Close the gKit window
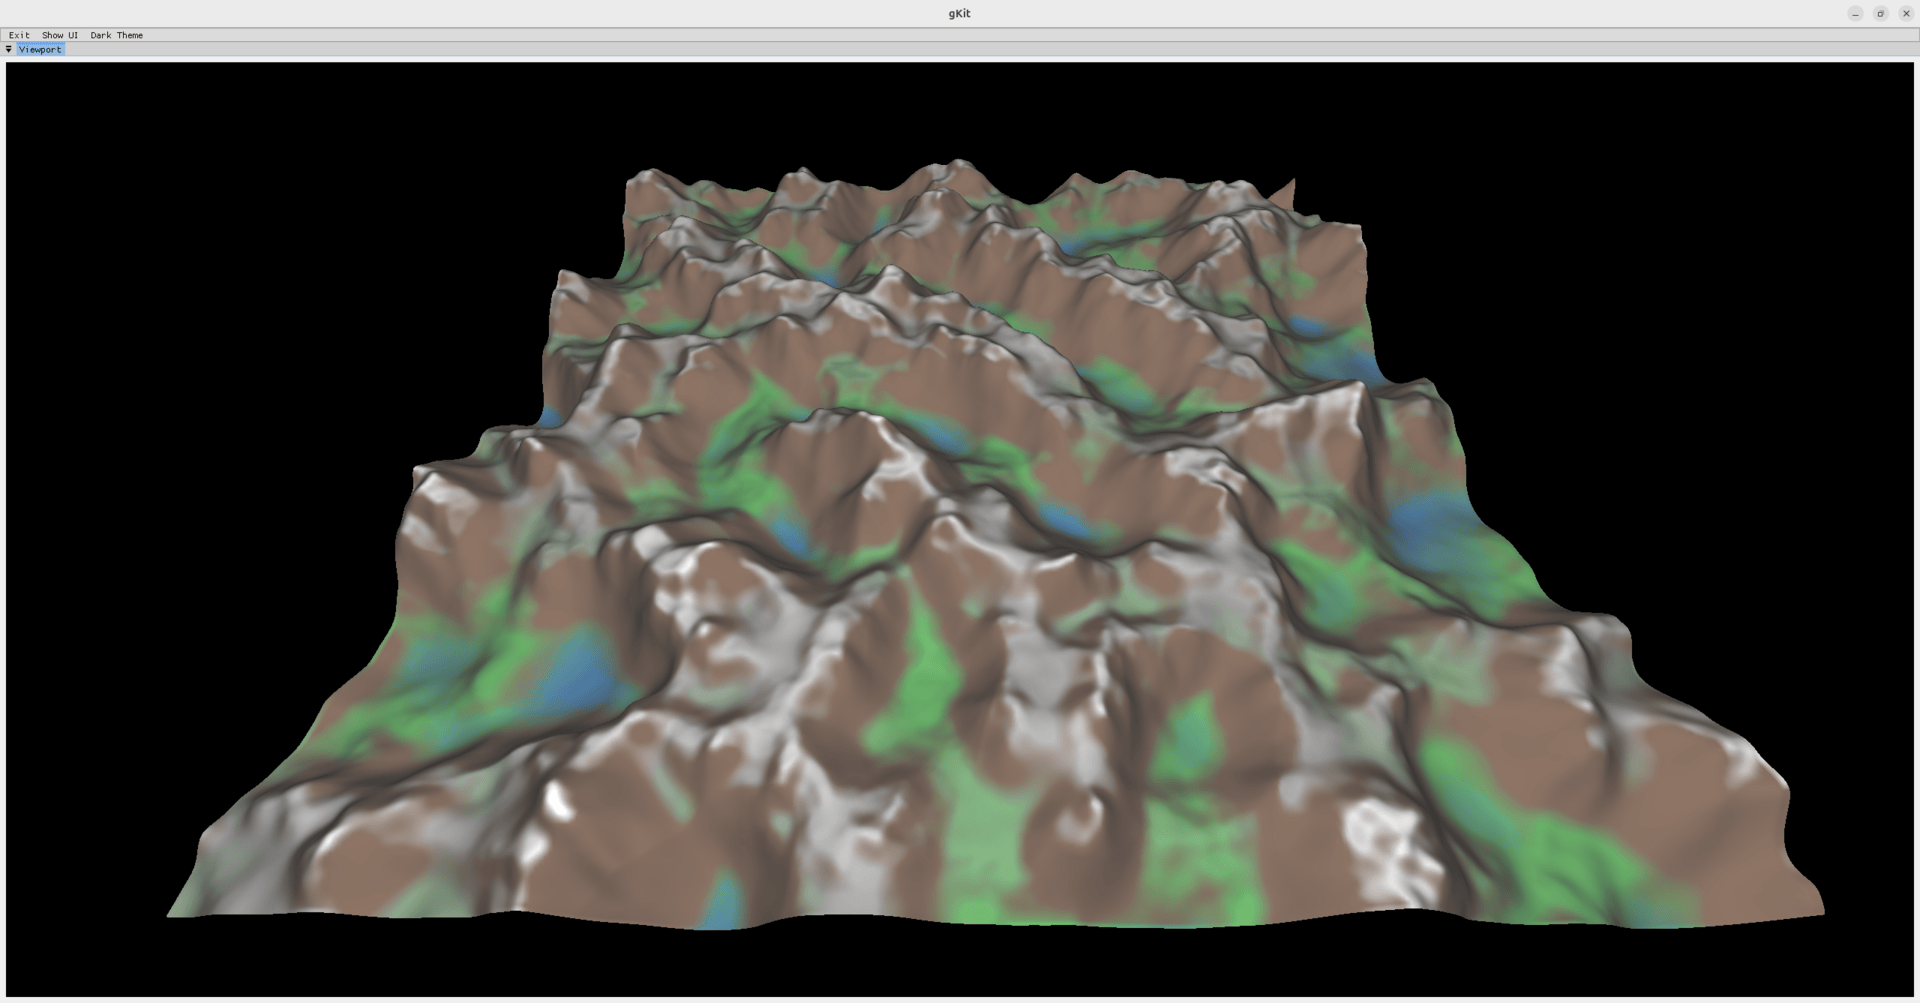This screenshot has height=1003, width=1920. tap(1905, 14)
